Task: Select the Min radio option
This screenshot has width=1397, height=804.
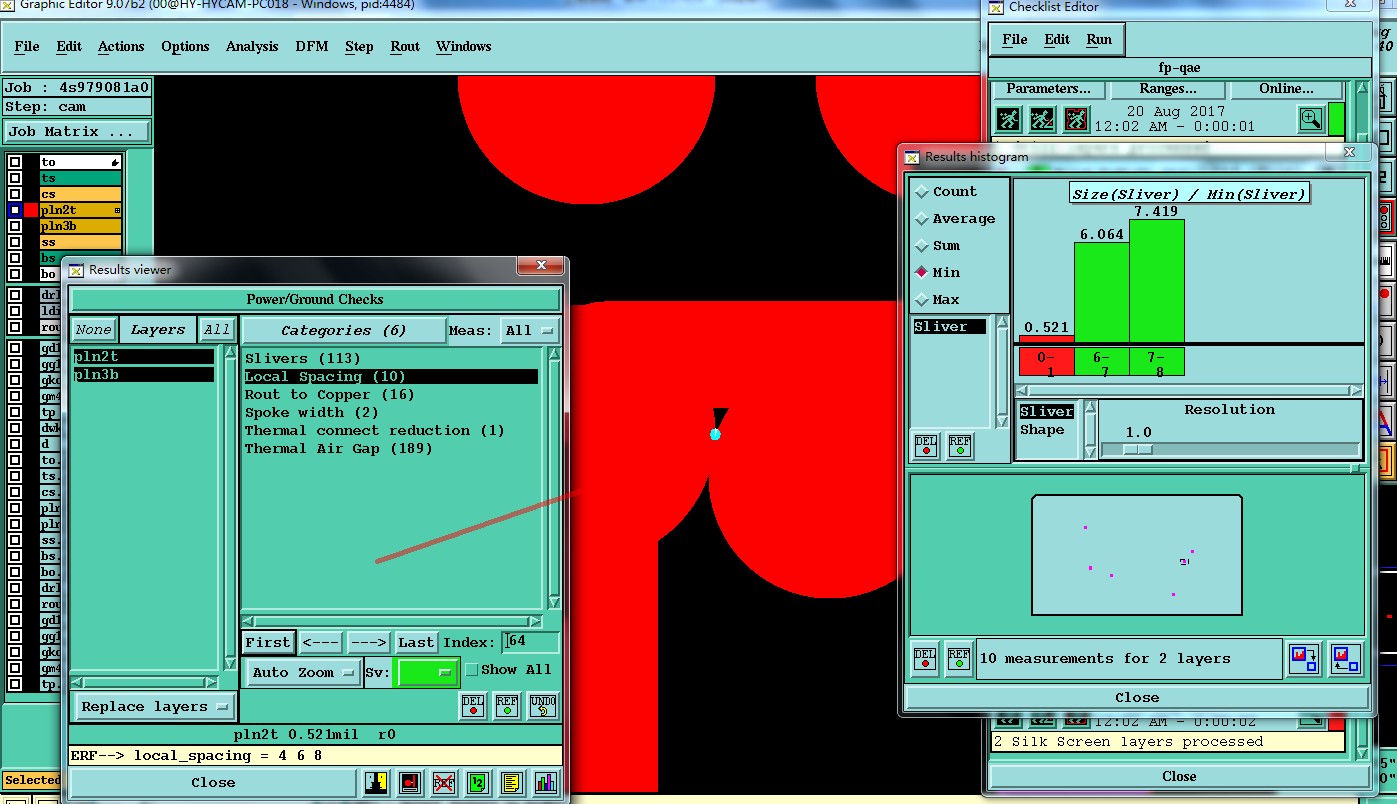Action: [922, 272]
